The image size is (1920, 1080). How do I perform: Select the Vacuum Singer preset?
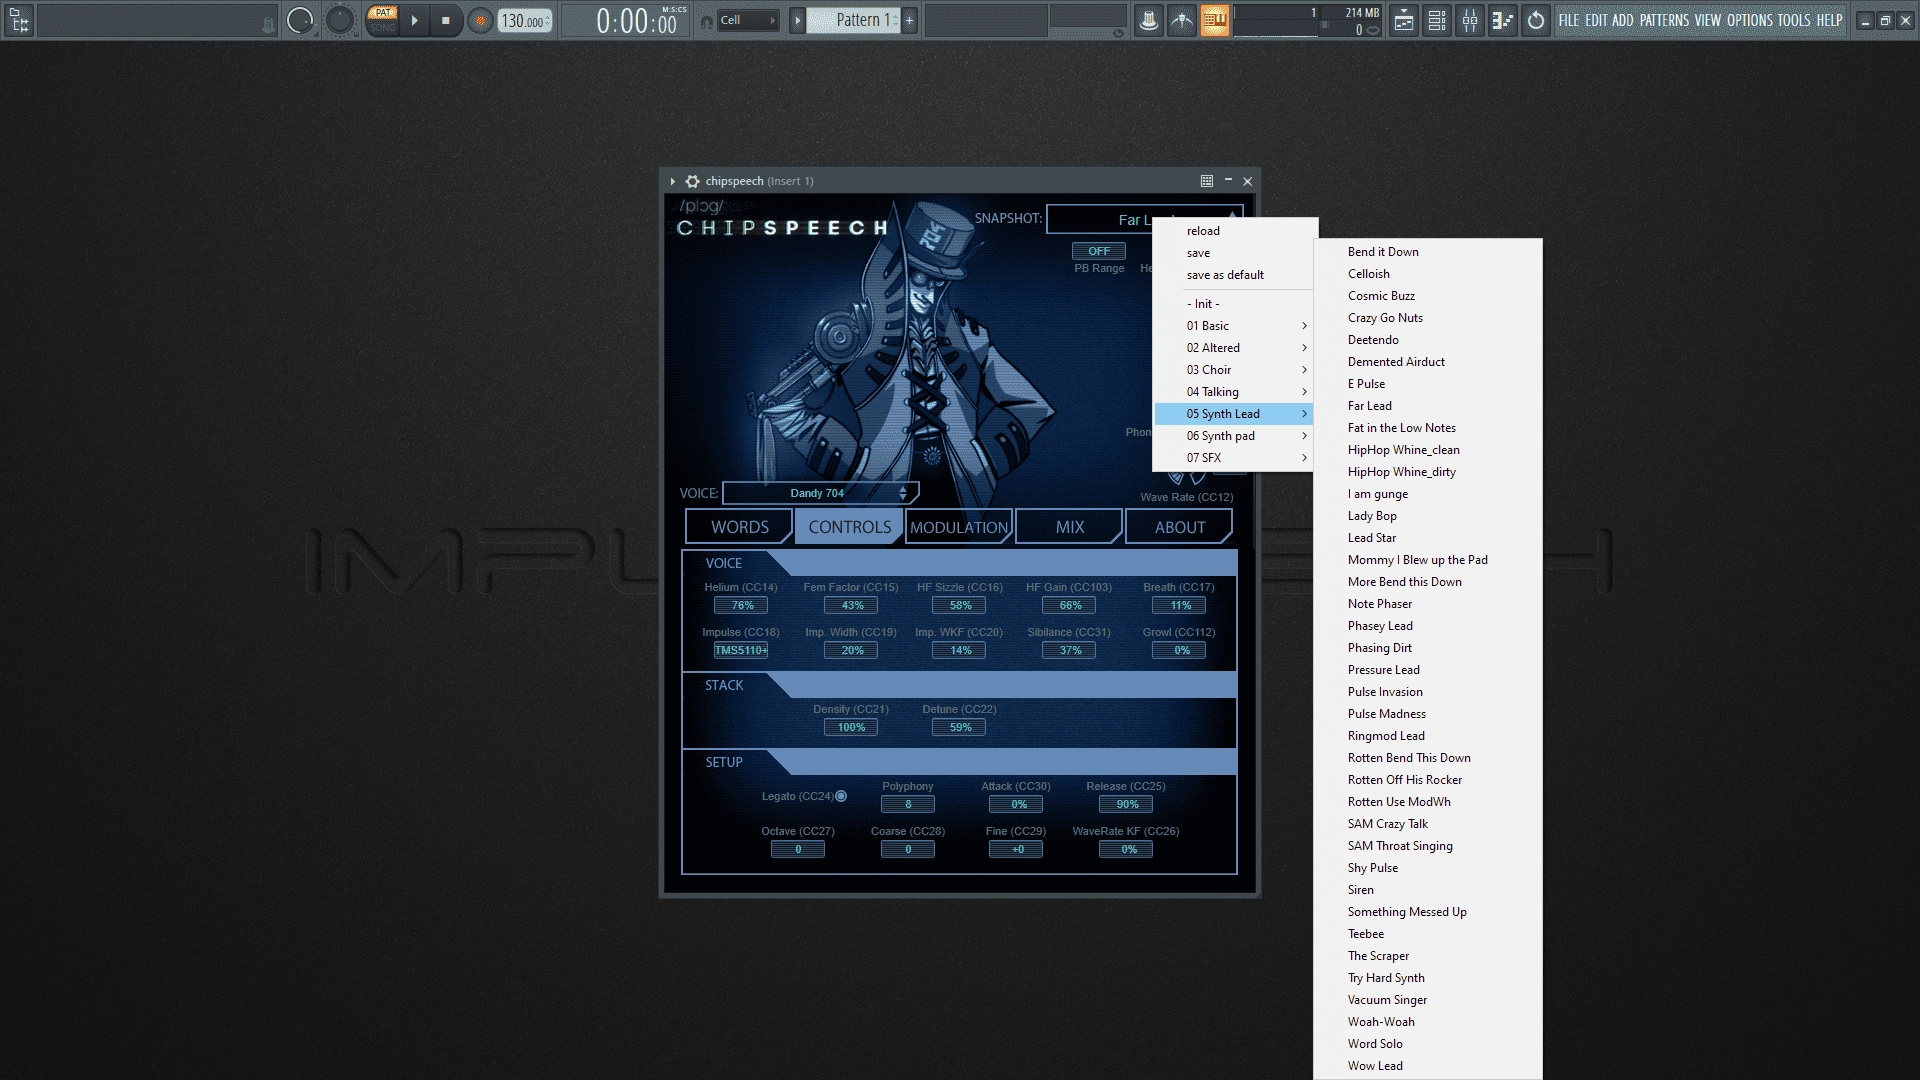tap(1428, 1000)
